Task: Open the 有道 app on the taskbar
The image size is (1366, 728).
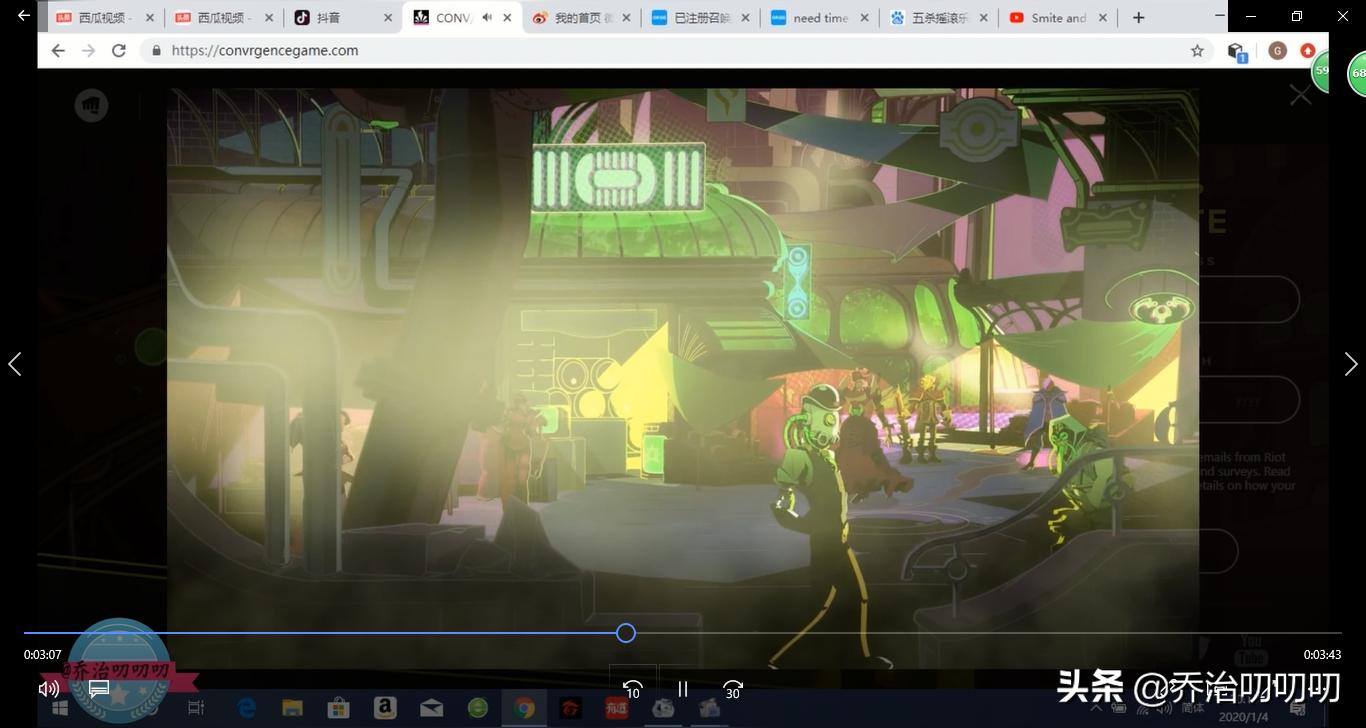Action: tap(616, 708)
